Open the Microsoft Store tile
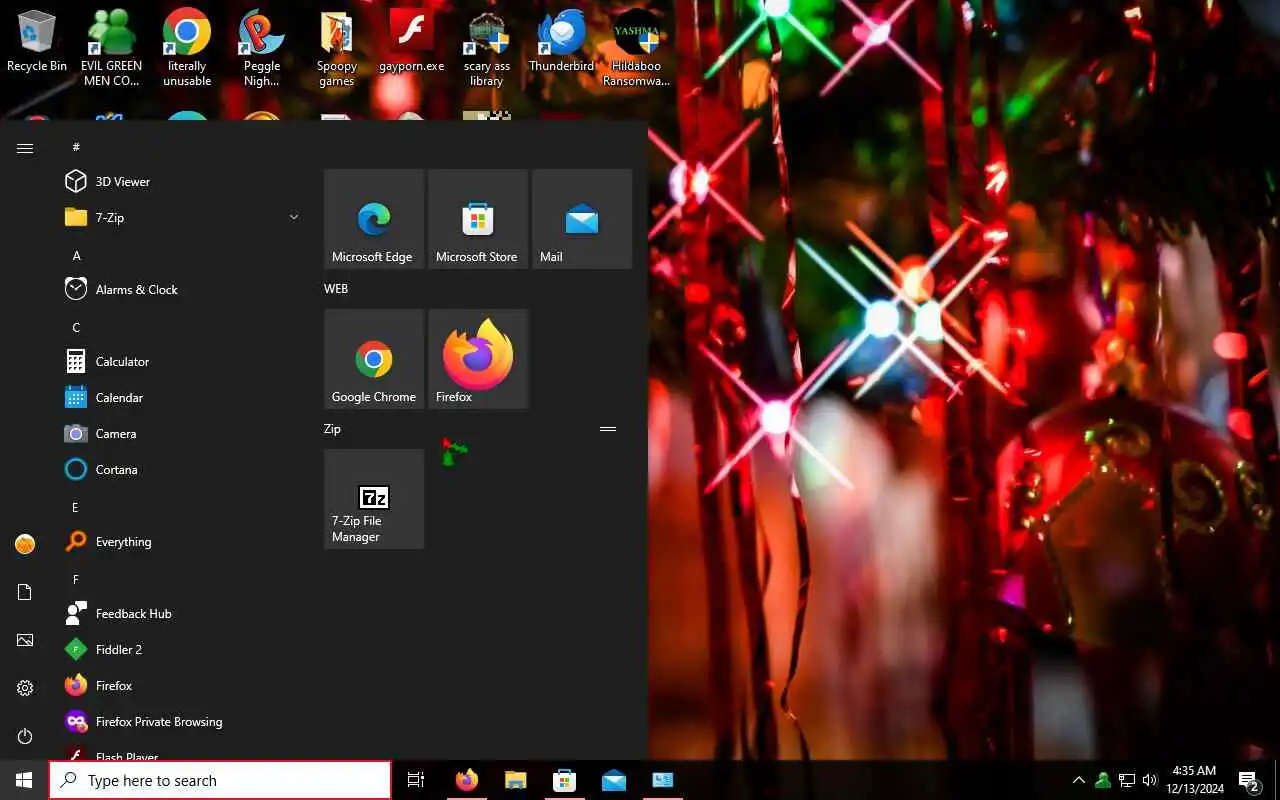 [478, 219]
